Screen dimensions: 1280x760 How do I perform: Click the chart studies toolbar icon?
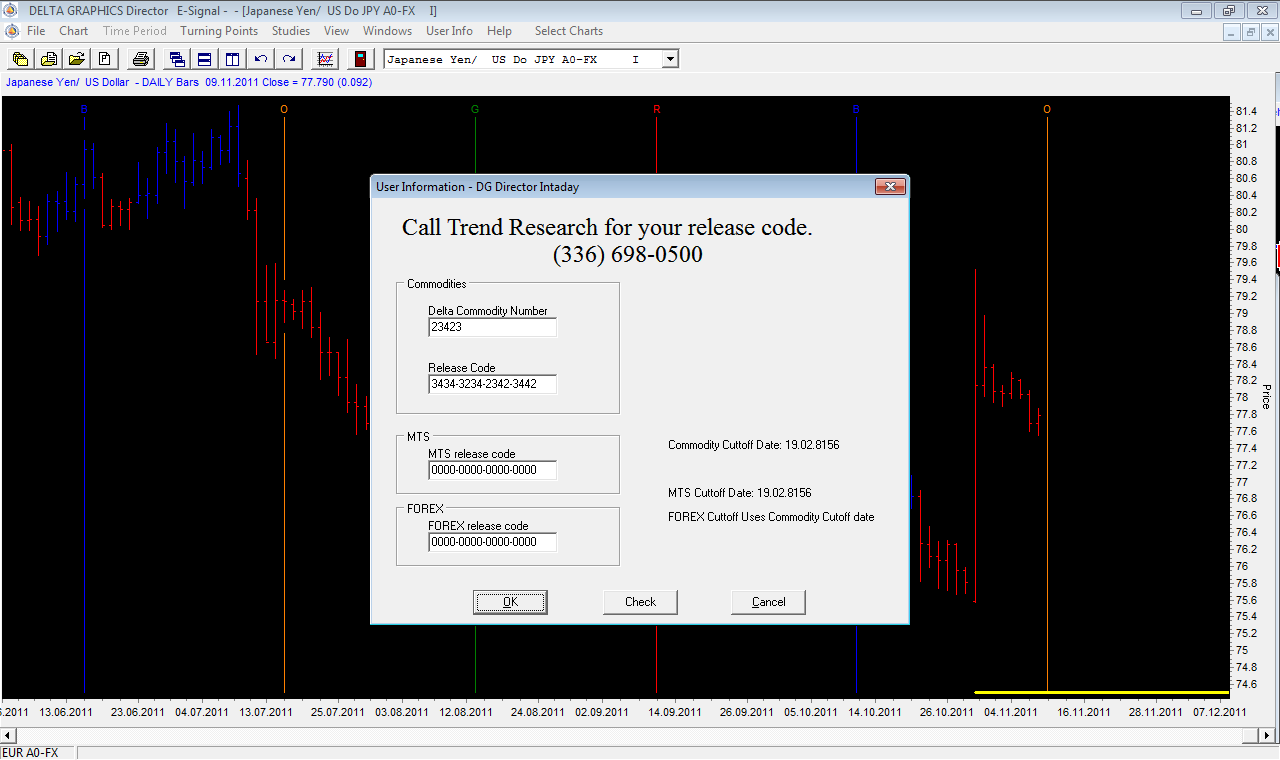(x=325, y=59)
